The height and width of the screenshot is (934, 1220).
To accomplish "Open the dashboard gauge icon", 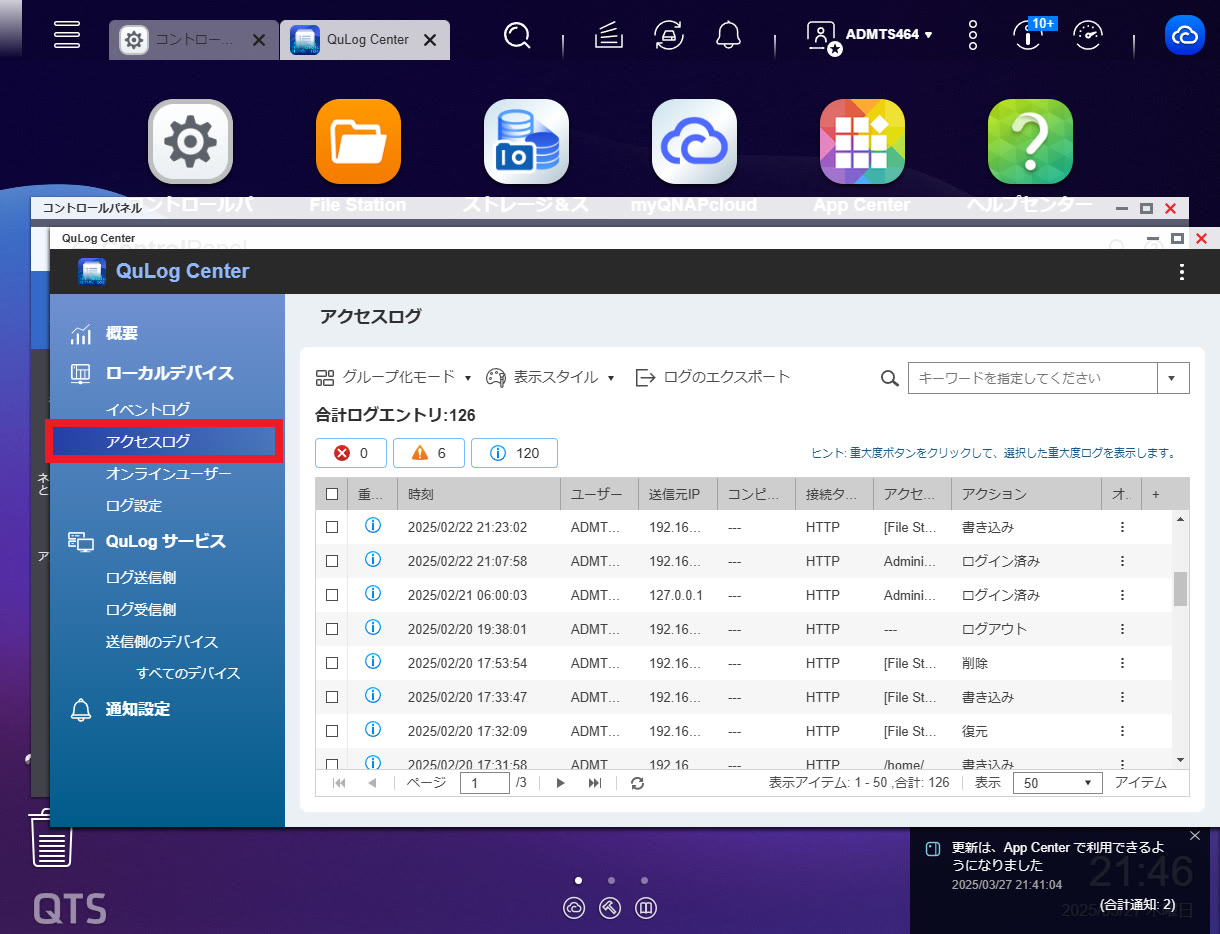I will click(x=1088, y=37).
